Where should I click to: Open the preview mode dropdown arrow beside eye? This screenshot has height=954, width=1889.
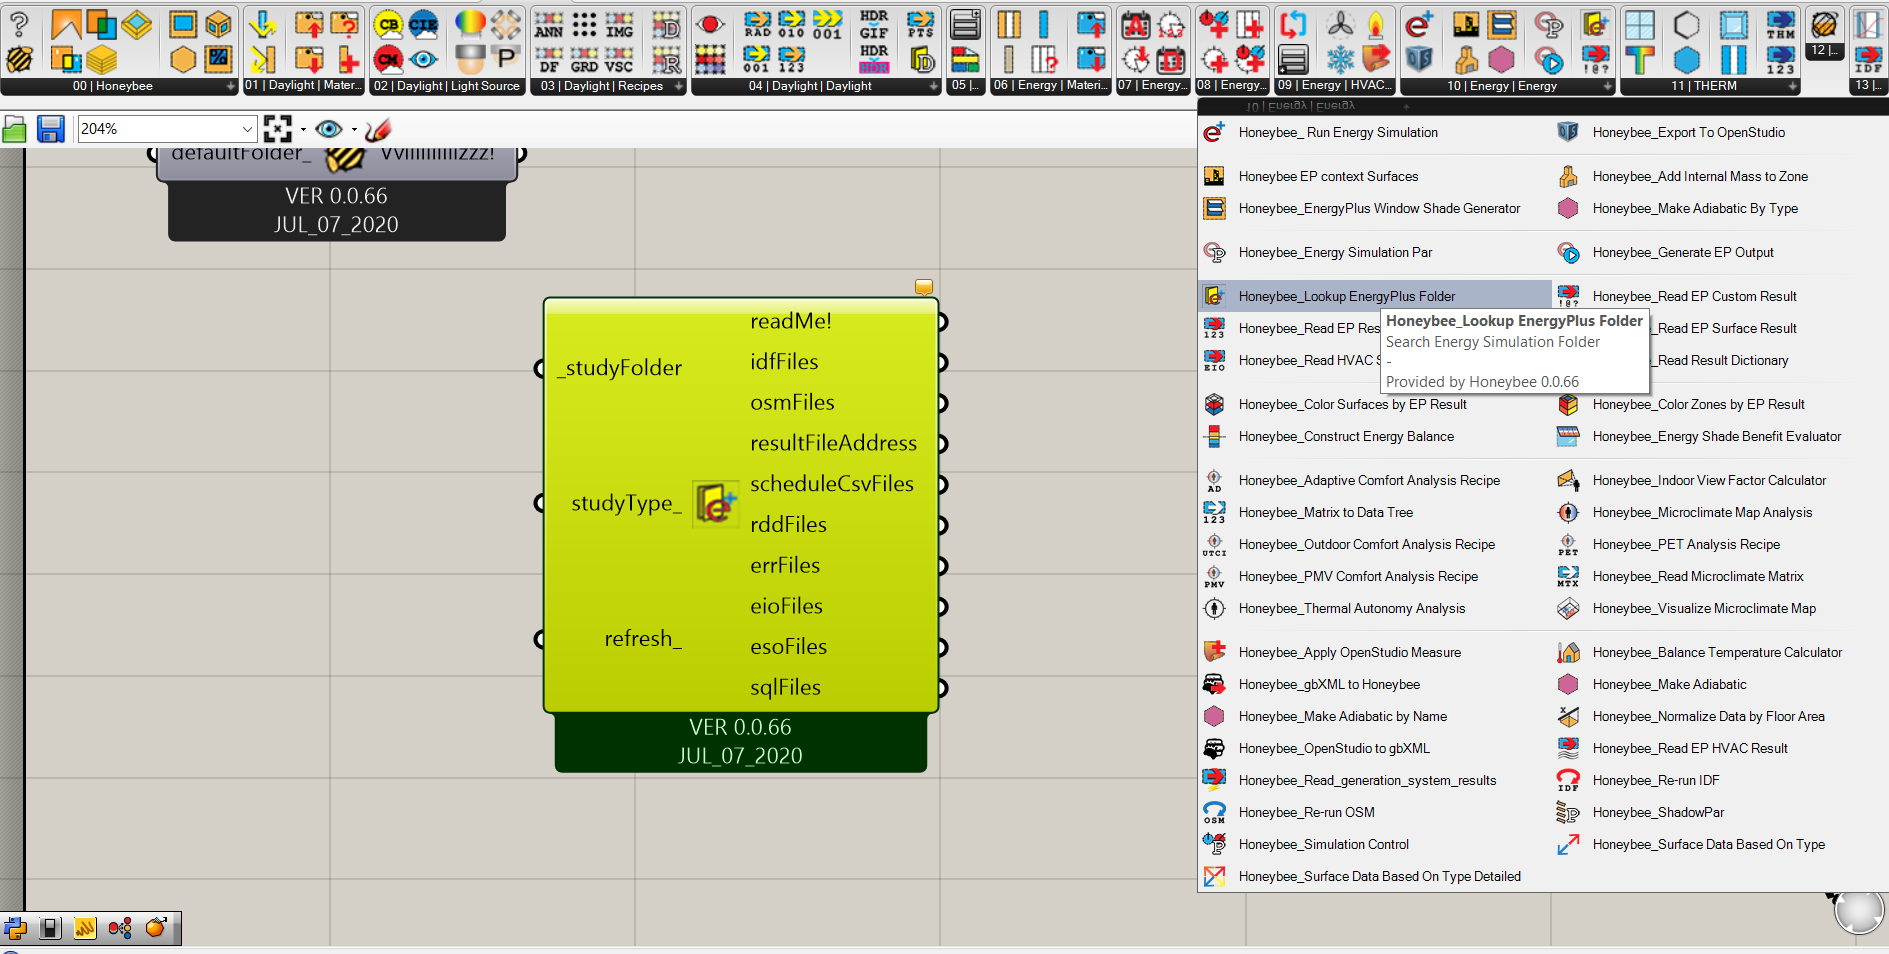[x=354, y=129]
